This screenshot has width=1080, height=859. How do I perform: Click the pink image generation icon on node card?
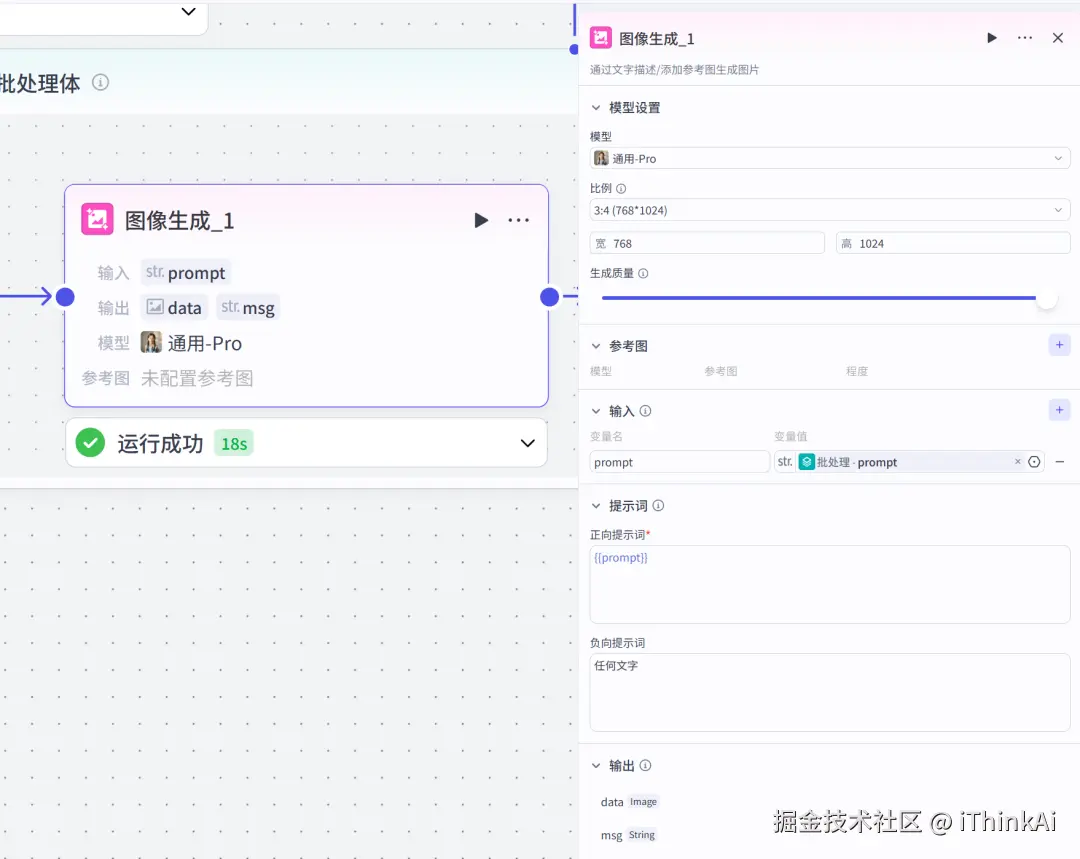point(97,220)
